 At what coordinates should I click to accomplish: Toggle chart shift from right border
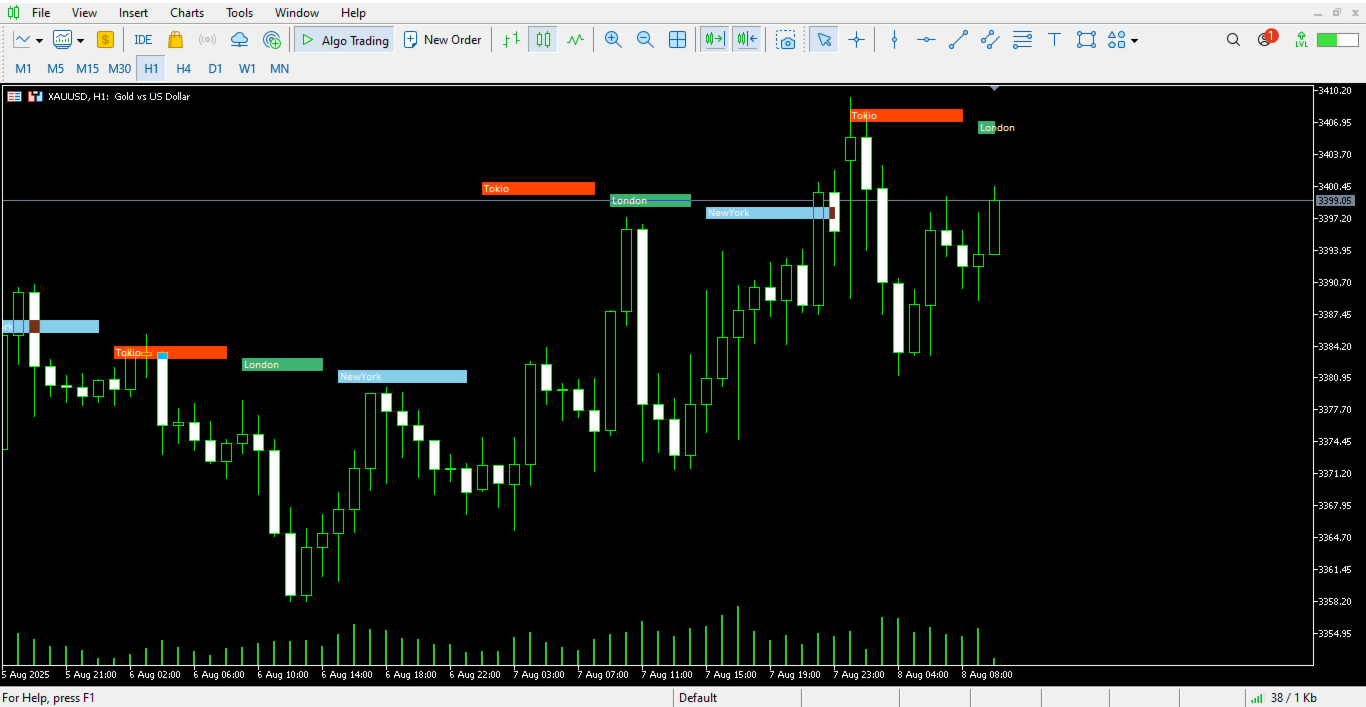[x=746, y=40]
